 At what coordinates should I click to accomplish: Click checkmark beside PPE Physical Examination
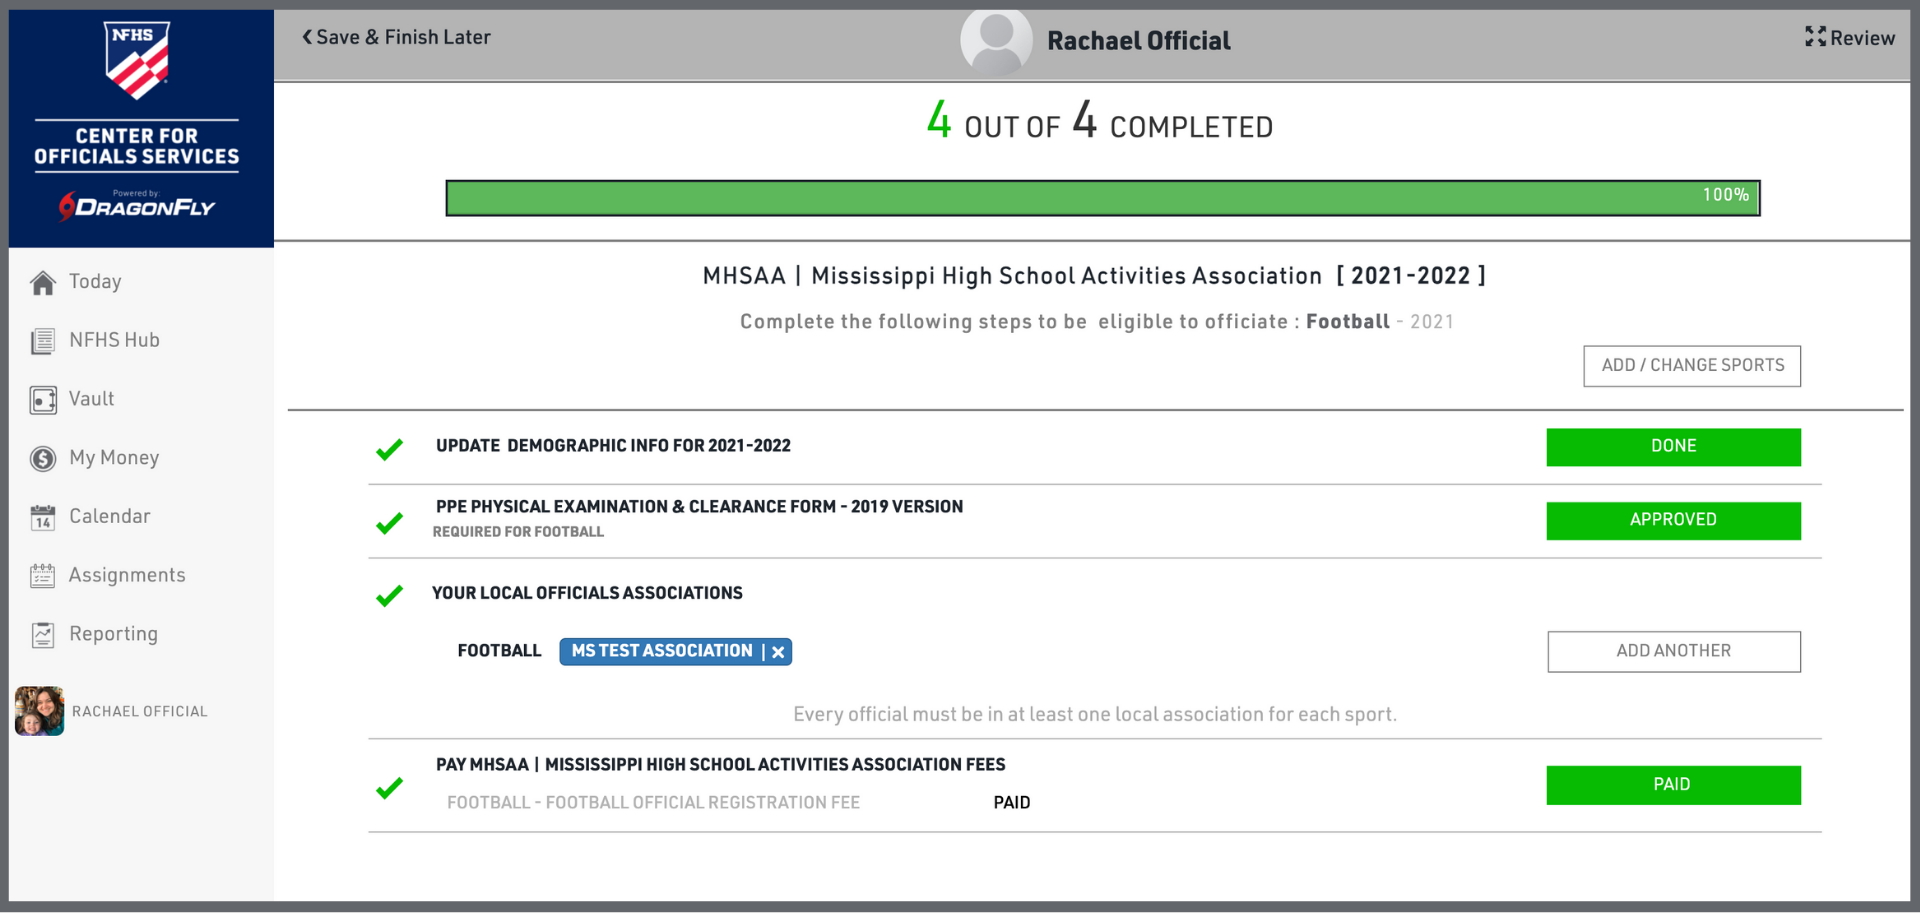click(389, 523)
